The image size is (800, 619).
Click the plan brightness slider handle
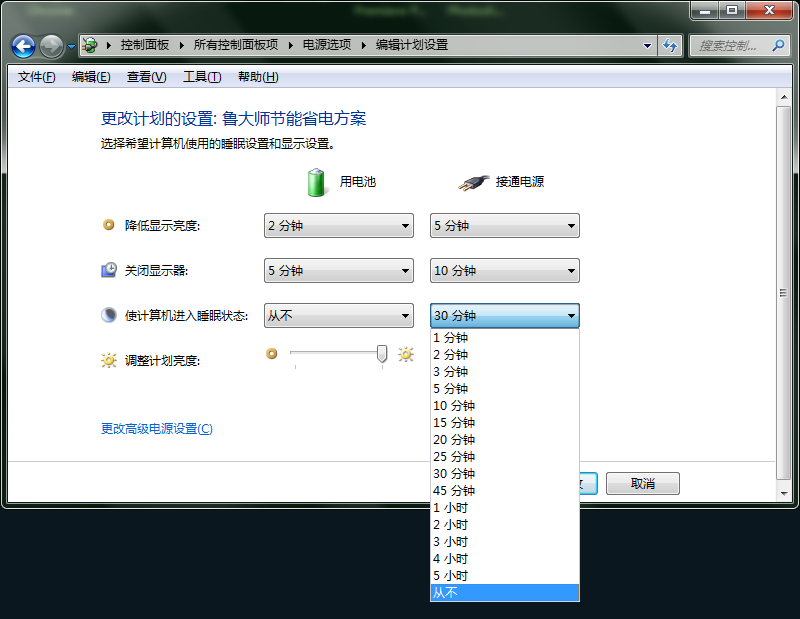pyautogui.click(x=380, y=355)
